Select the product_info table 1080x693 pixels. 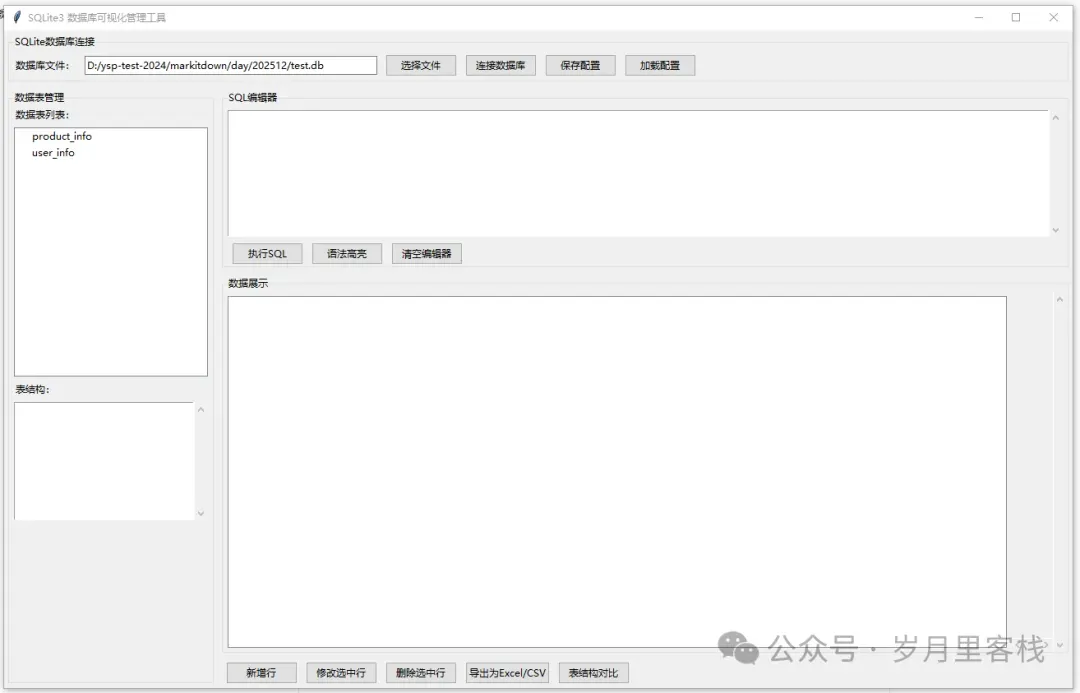pos(62,136)
